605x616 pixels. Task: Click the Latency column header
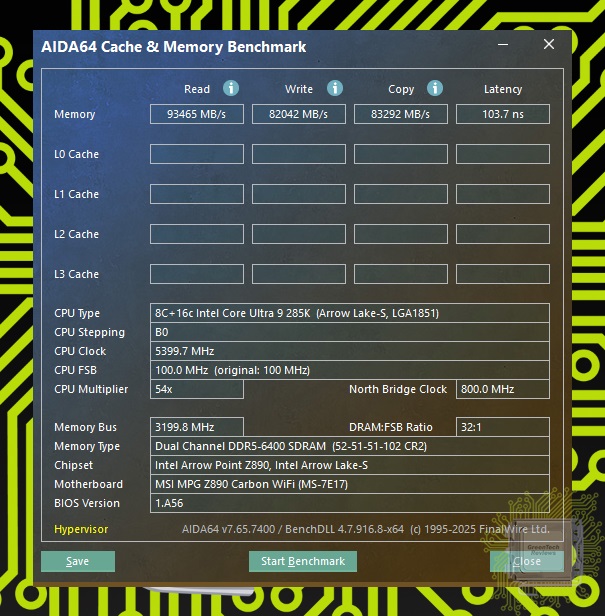[x=503, y=90]
